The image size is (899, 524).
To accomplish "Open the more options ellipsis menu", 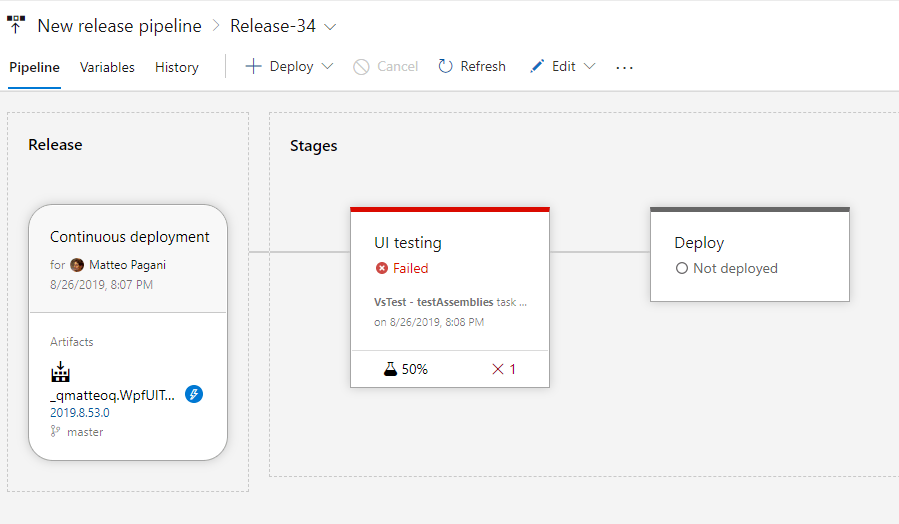I will click(x=625, y=67).
